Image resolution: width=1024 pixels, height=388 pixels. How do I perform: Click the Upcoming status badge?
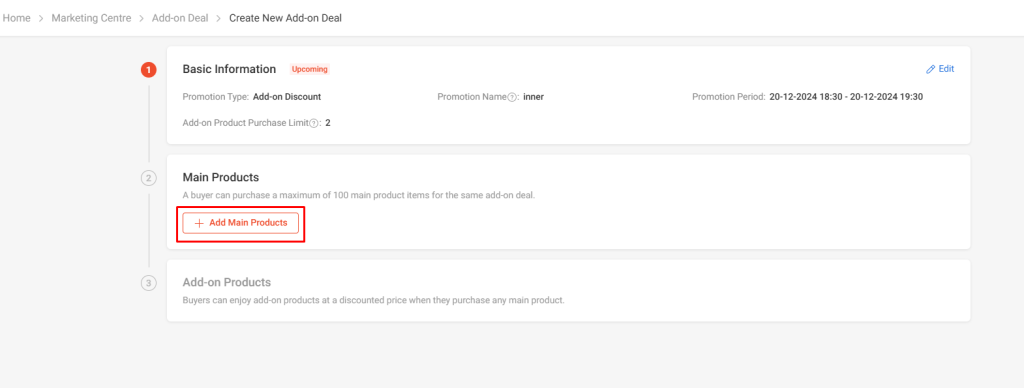pyautogui.click(x=310, y=69)
